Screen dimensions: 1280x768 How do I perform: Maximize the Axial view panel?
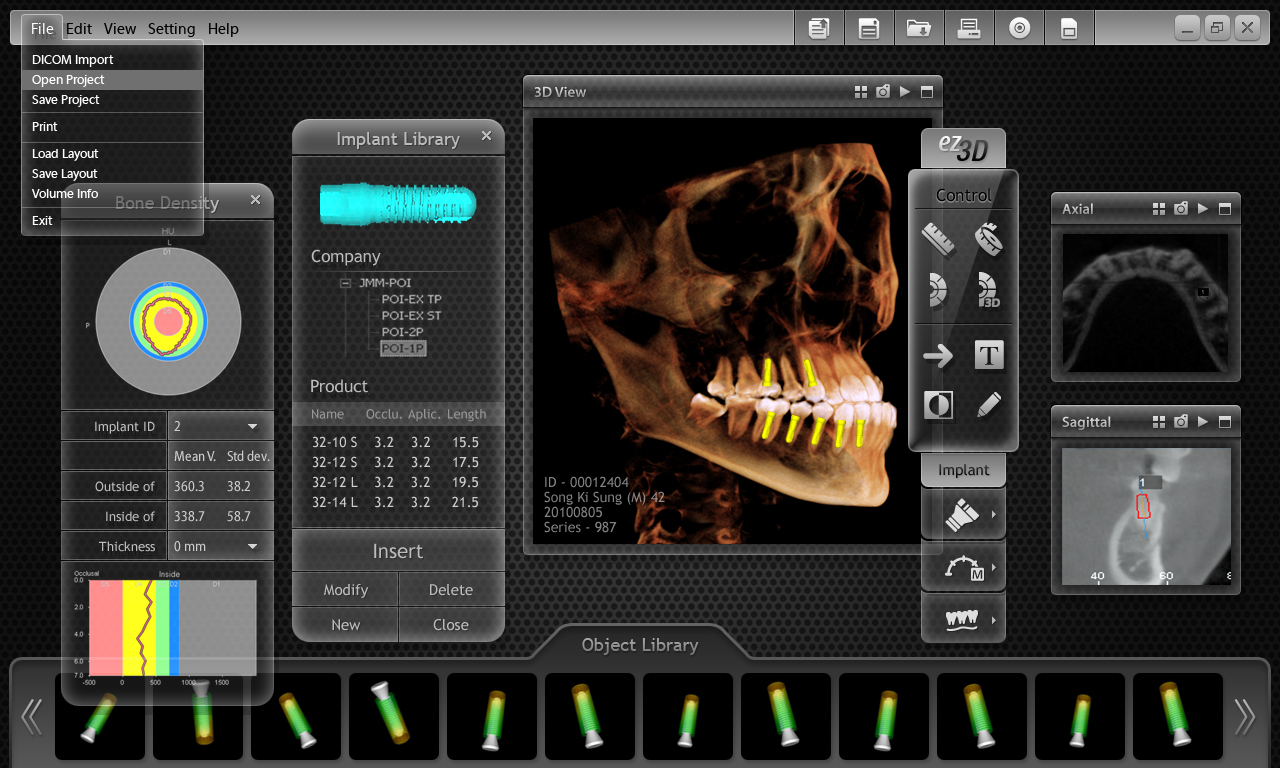tap(1225, 209)
